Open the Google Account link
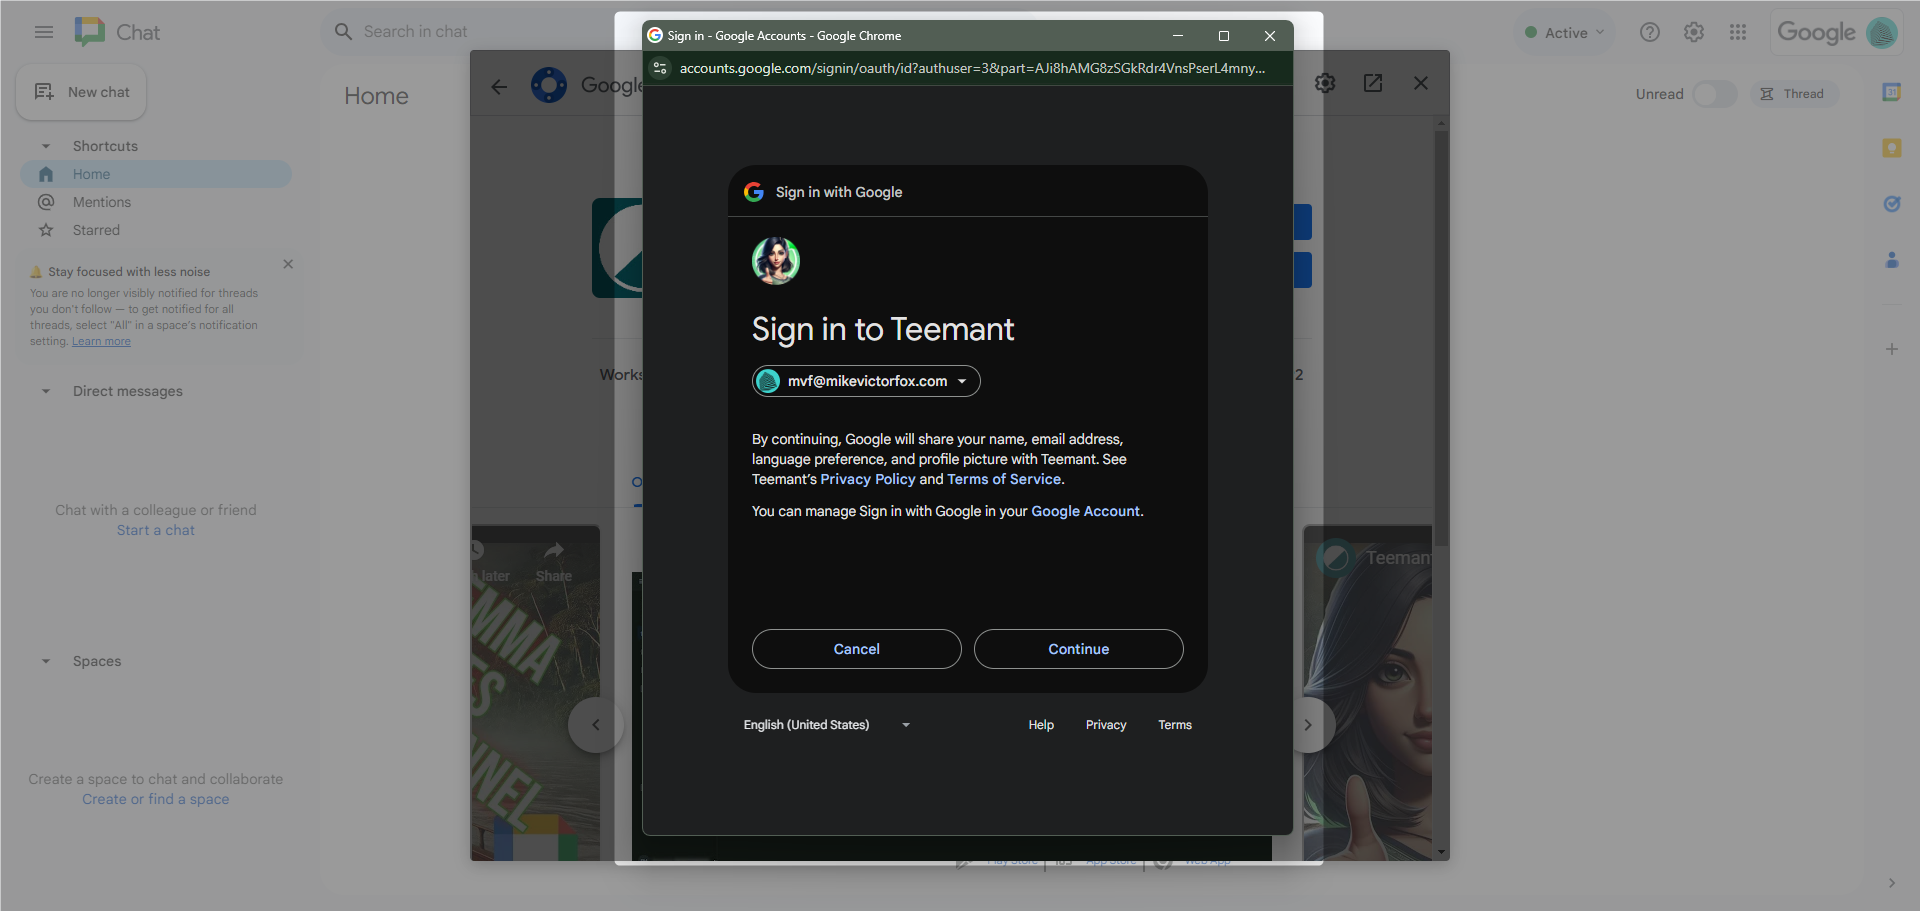The width and height of the screenshot is (1920, 911). click(1085, 511)
